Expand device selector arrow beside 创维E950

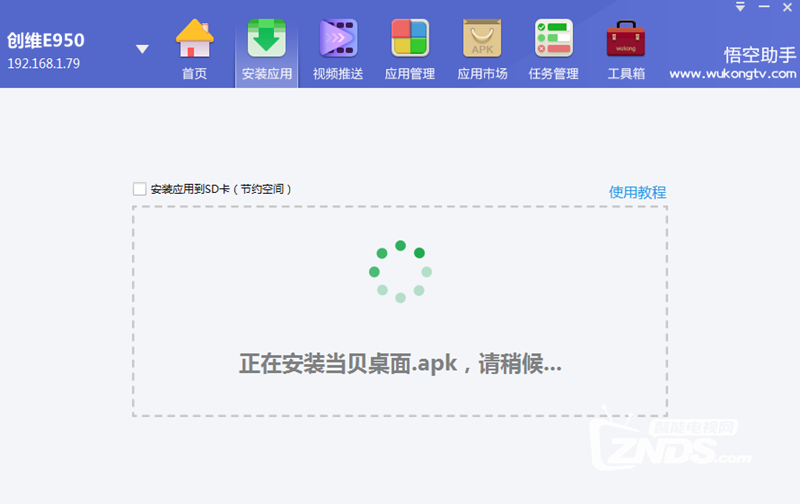[x=142, y=49]
